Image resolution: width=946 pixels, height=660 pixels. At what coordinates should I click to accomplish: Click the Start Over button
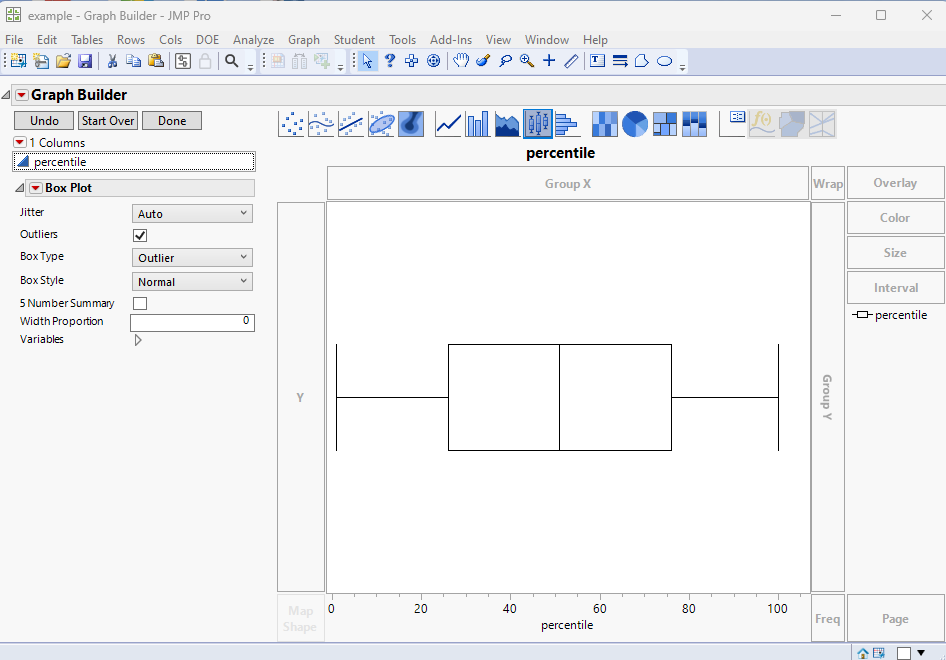click(x=108, y=121)
